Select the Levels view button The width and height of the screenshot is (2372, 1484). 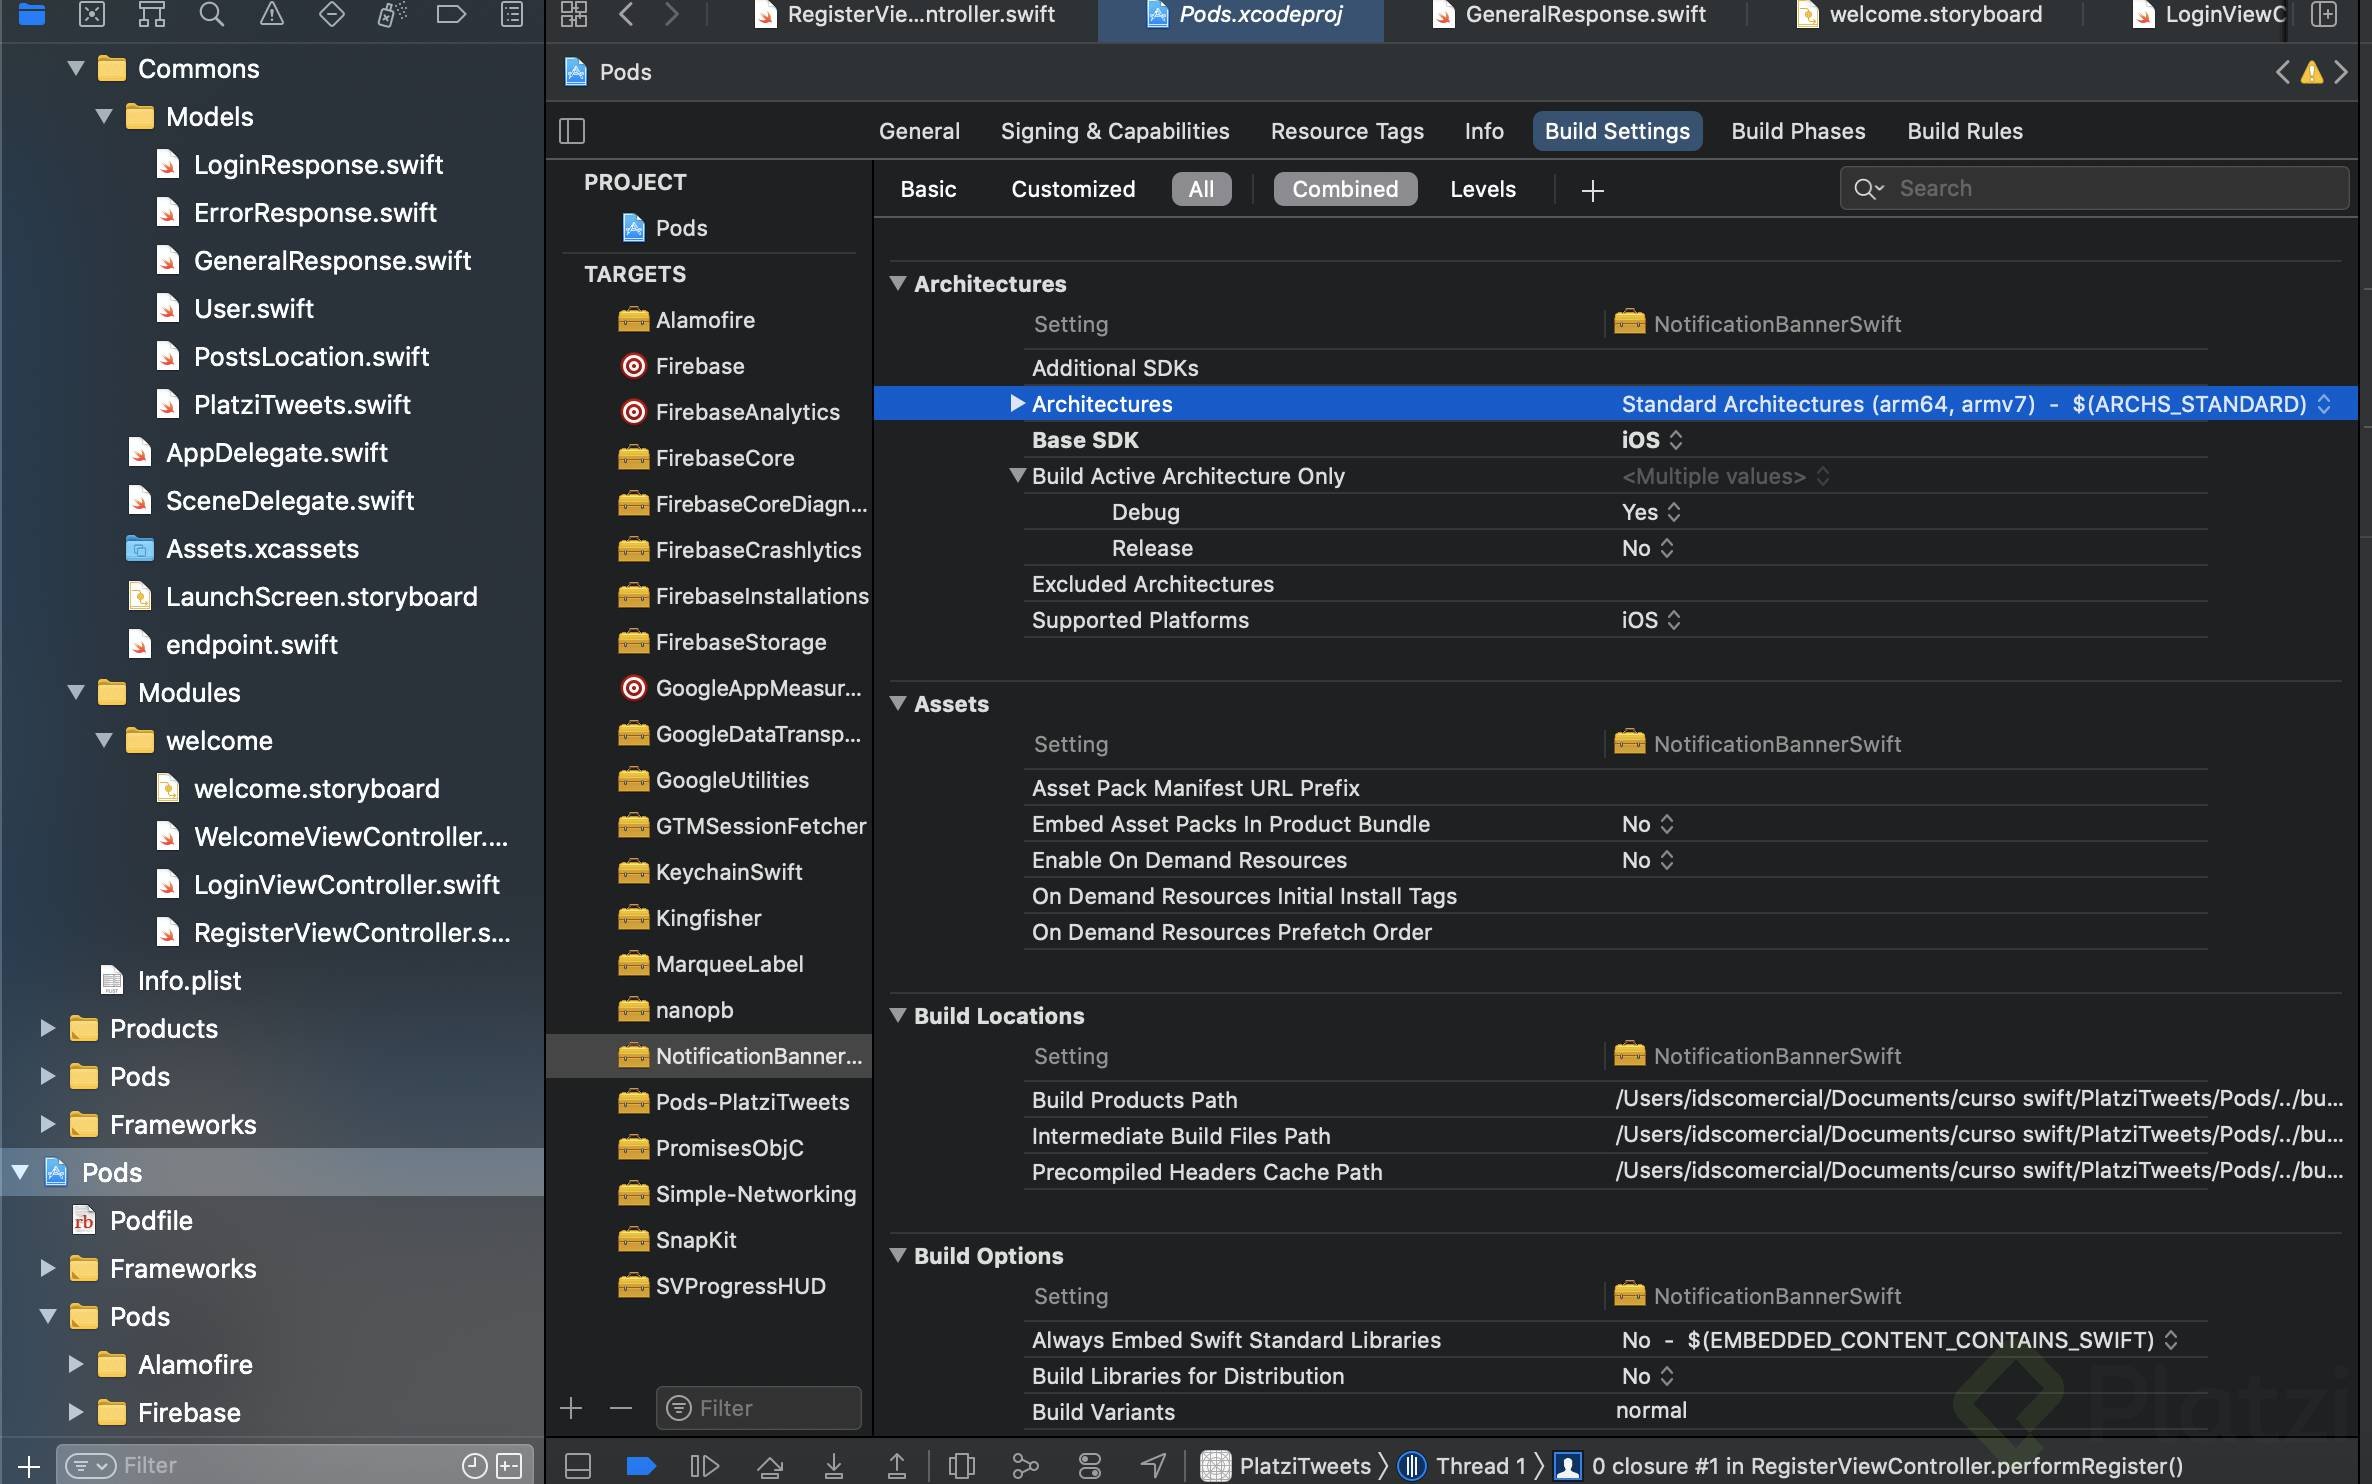tap(1482, 189)
